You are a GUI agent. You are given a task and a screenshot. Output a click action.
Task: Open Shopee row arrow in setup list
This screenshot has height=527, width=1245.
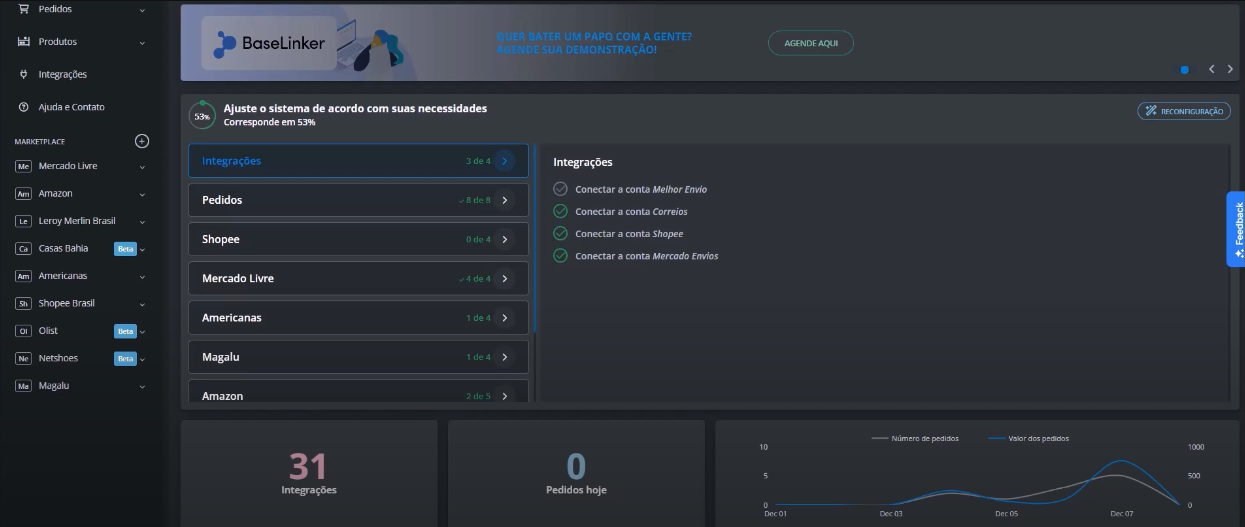(x=505, y=239)
